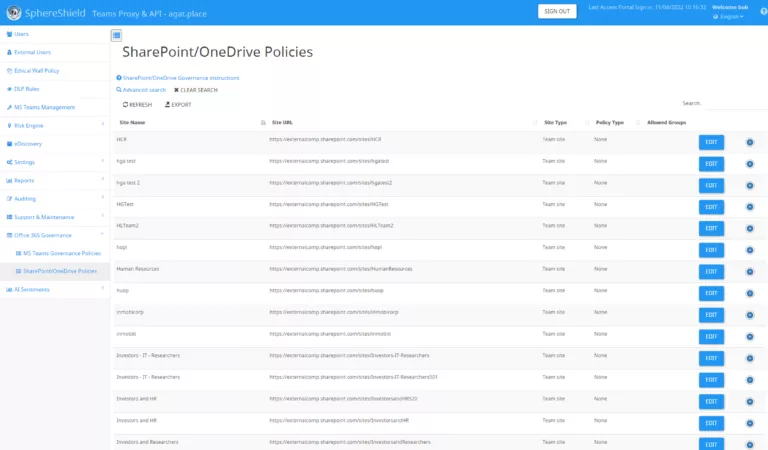768x450 pixels.
Task: Click the Policy Type column header
Action: click(610, 122)
